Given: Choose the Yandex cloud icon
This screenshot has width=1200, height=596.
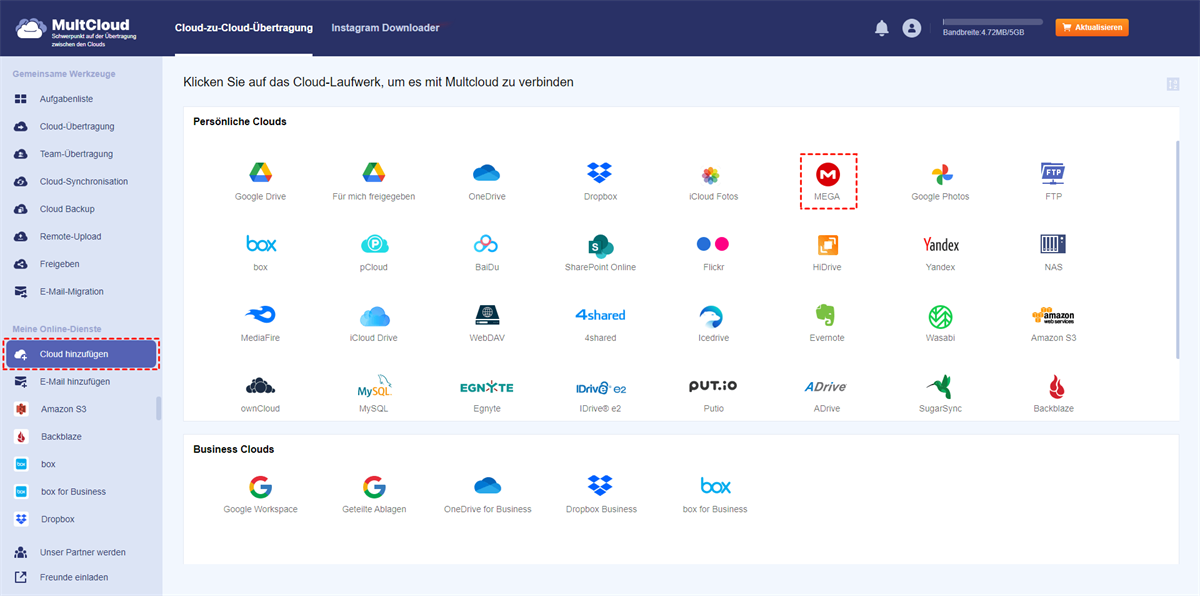Looking at the screenshot, I should [940, 245].
